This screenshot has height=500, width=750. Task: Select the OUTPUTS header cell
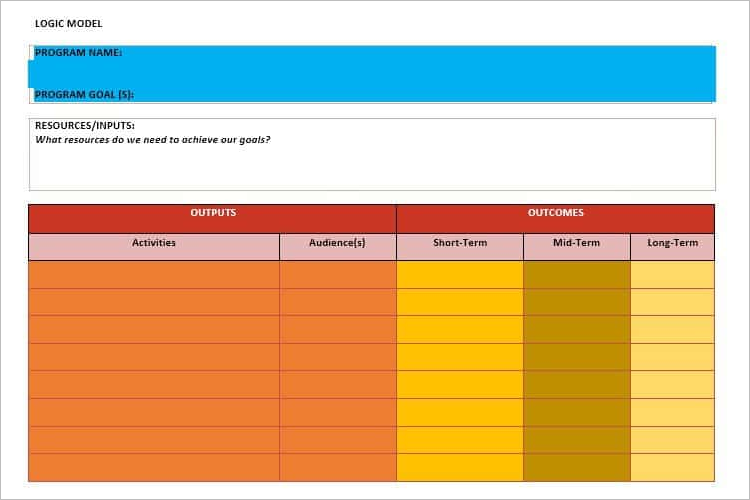[x=213, y=219]
